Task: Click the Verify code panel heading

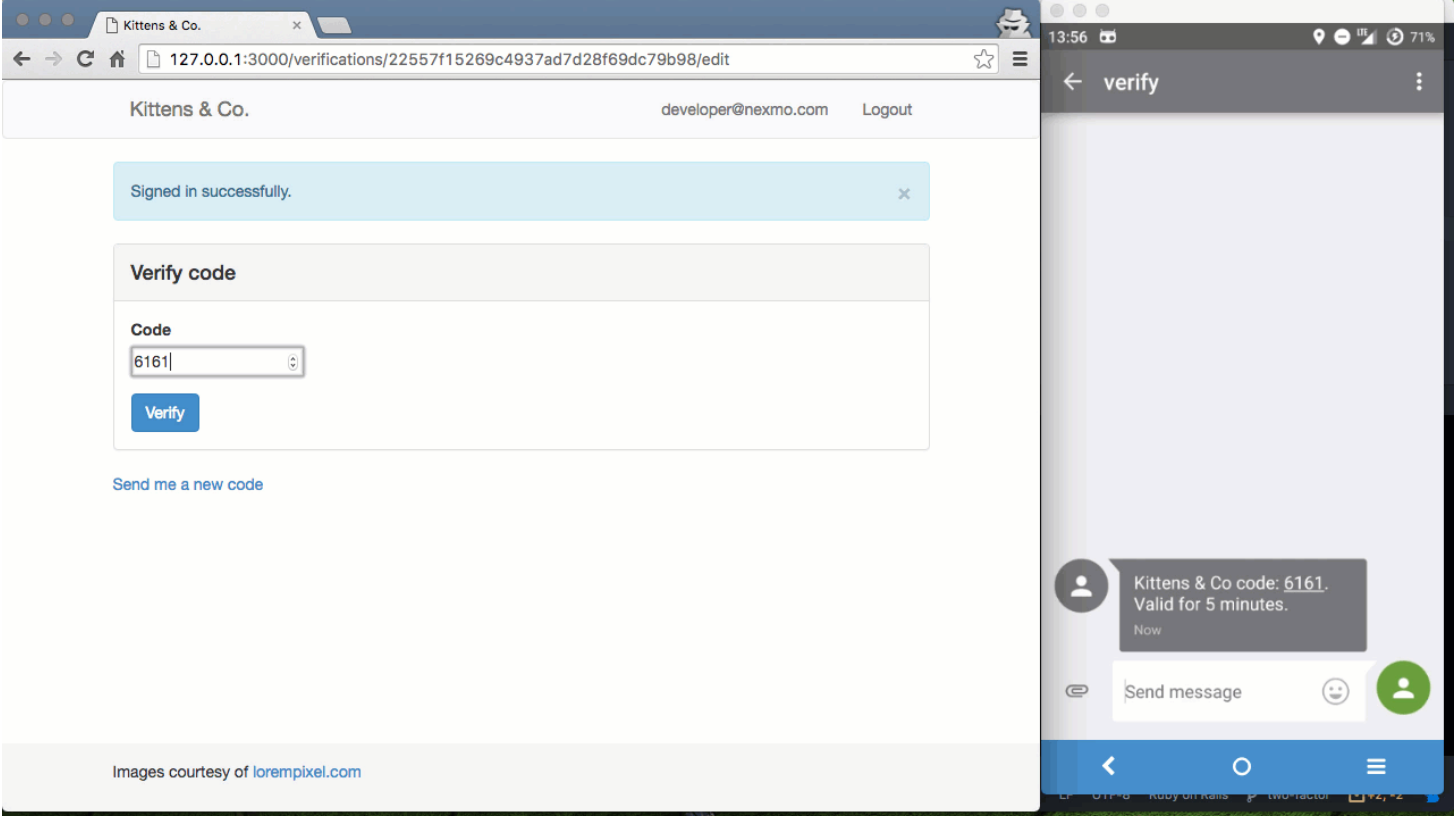Action: click(x=183, y=273)
